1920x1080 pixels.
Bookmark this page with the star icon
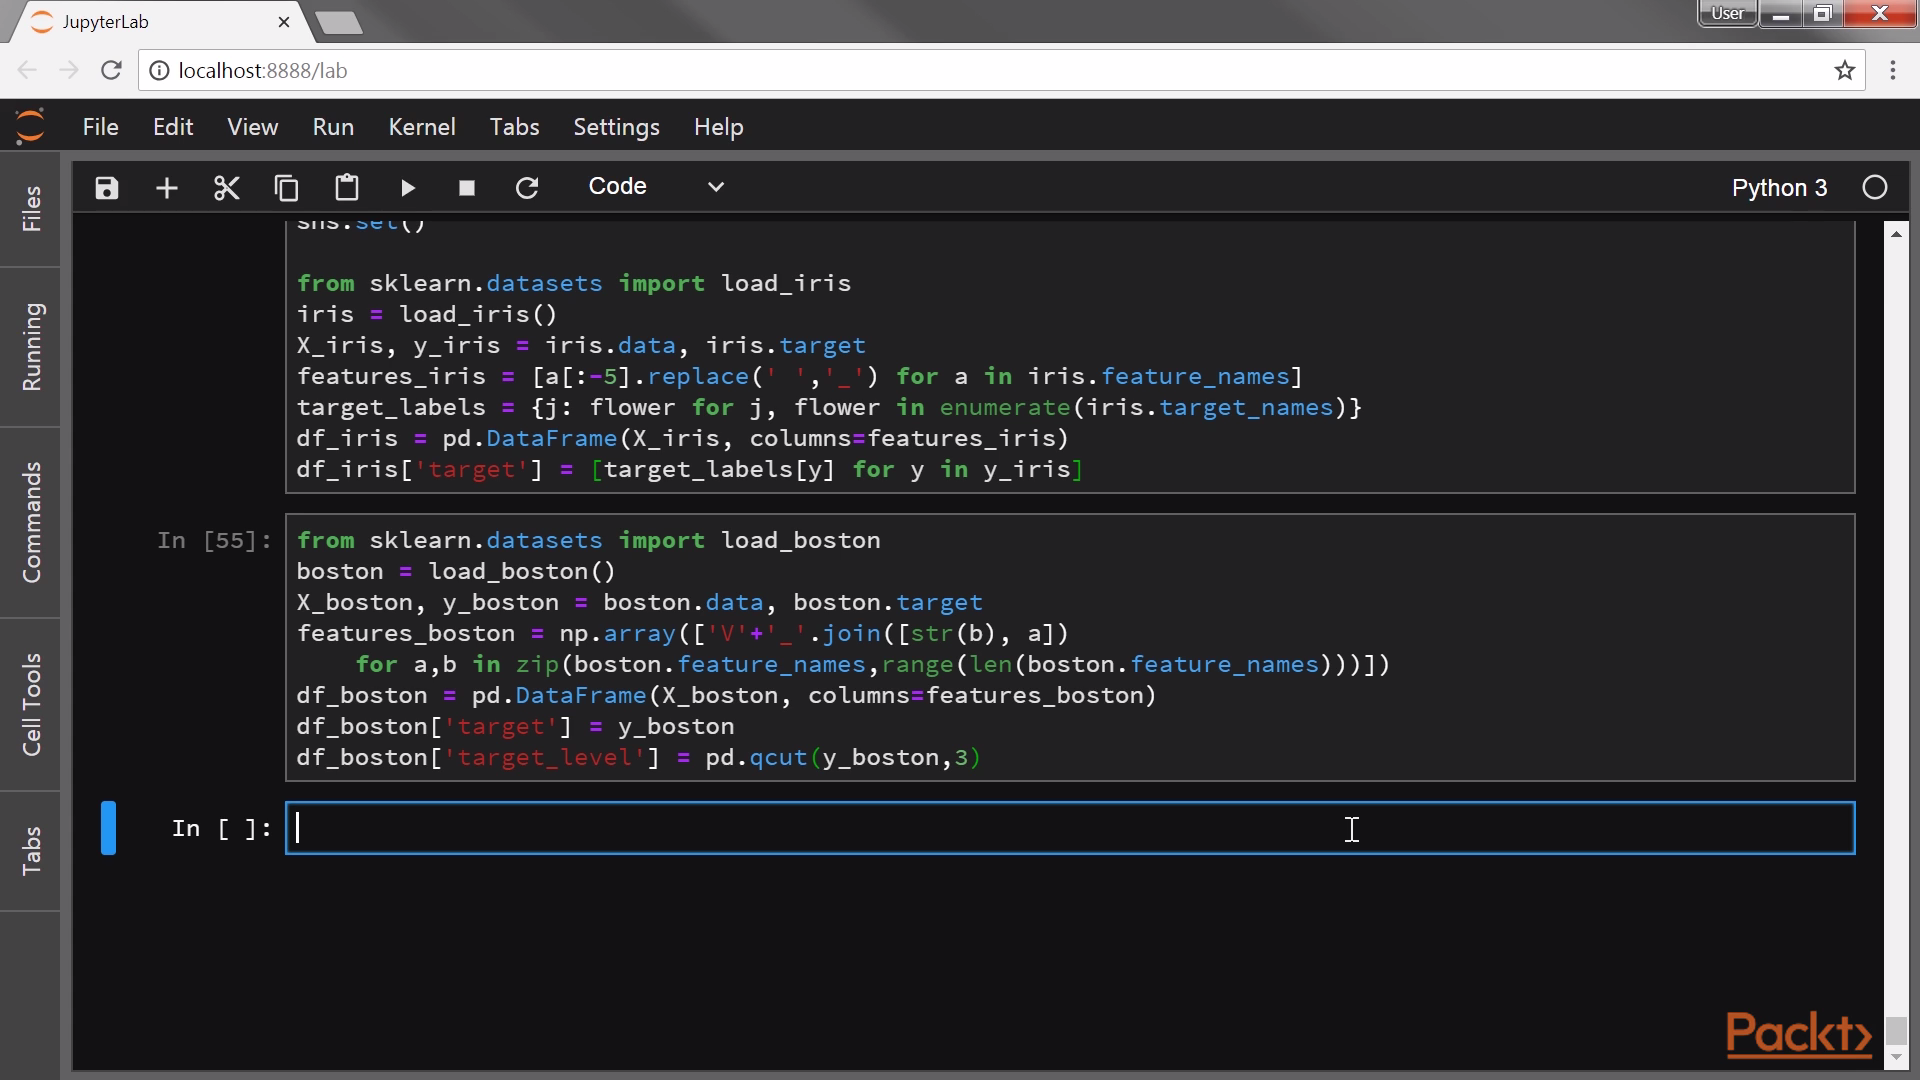pyautogui.click(x=1845, y=70)
